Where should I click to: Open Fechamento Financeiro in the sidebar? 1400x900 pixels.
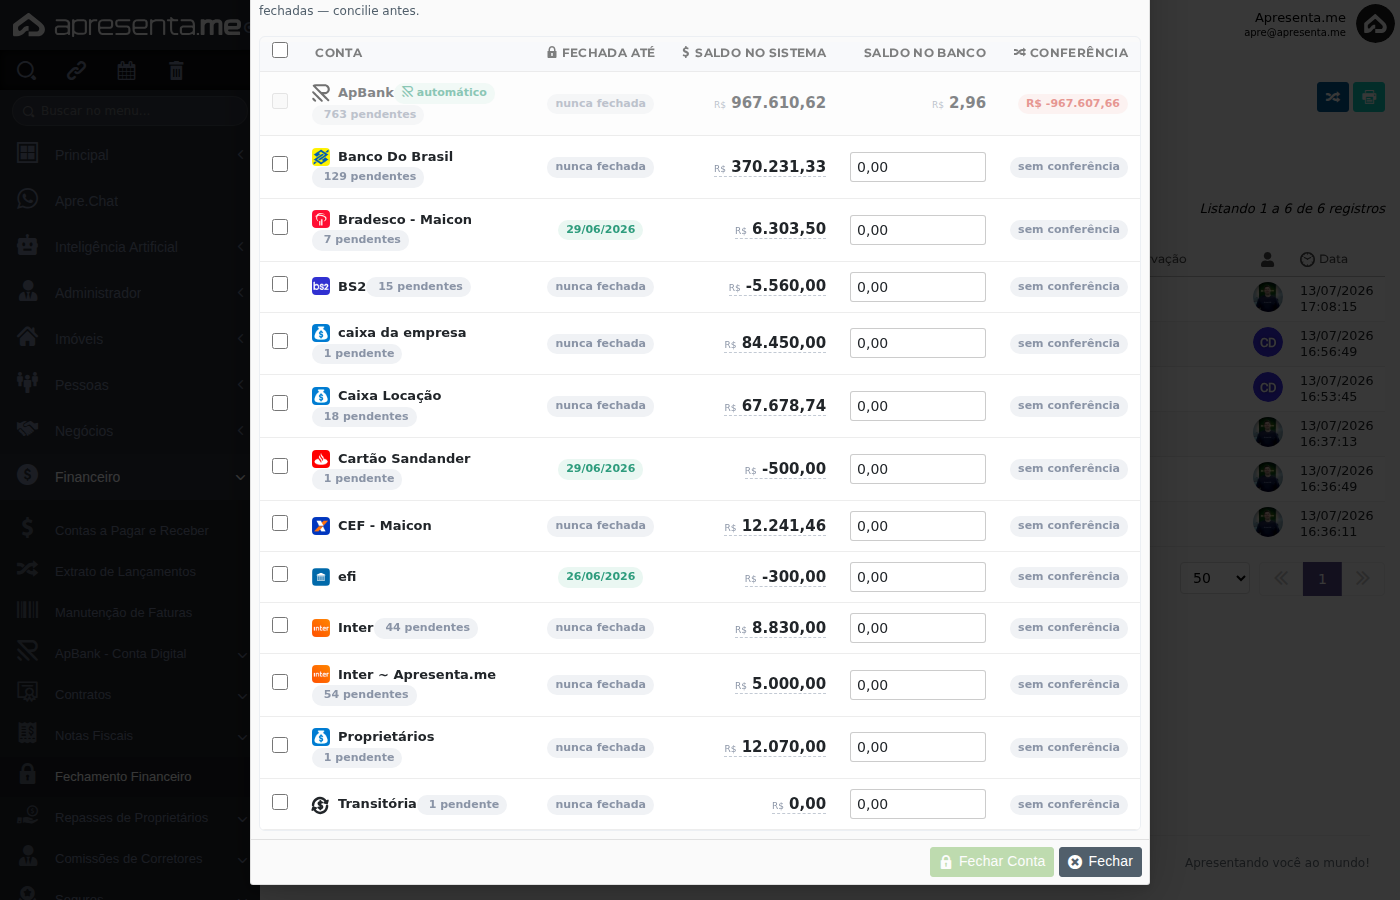click(124, 776)
